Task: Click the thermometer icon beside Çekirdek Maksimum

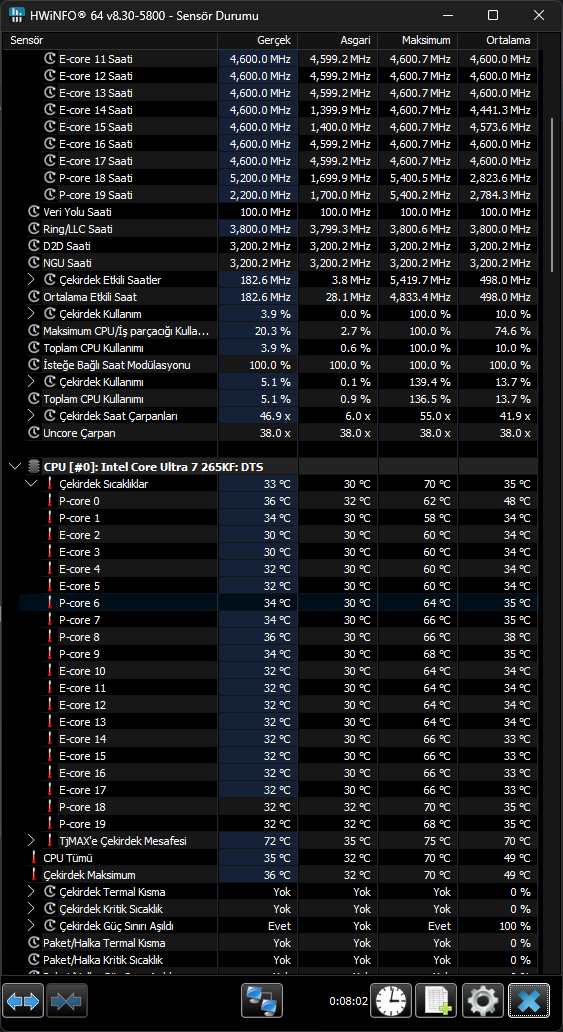Action: [x=34, y=875]
